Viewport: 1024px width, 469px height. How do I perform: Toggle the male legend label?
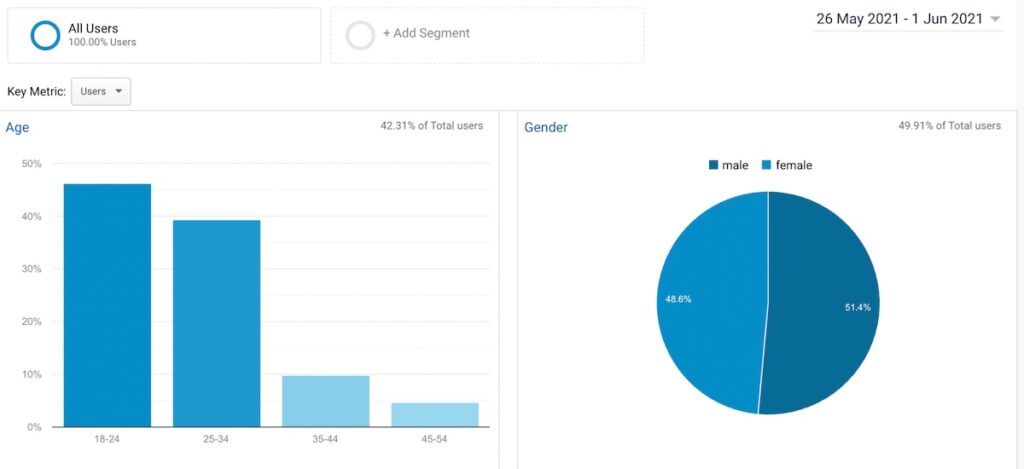[x=735, y=165]
